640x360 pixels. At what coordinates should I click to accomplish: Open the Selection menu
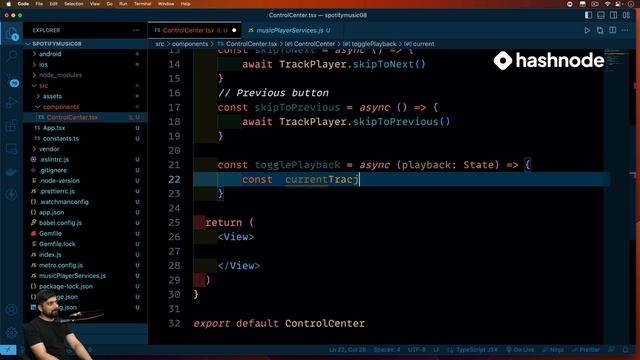point(74,4)
